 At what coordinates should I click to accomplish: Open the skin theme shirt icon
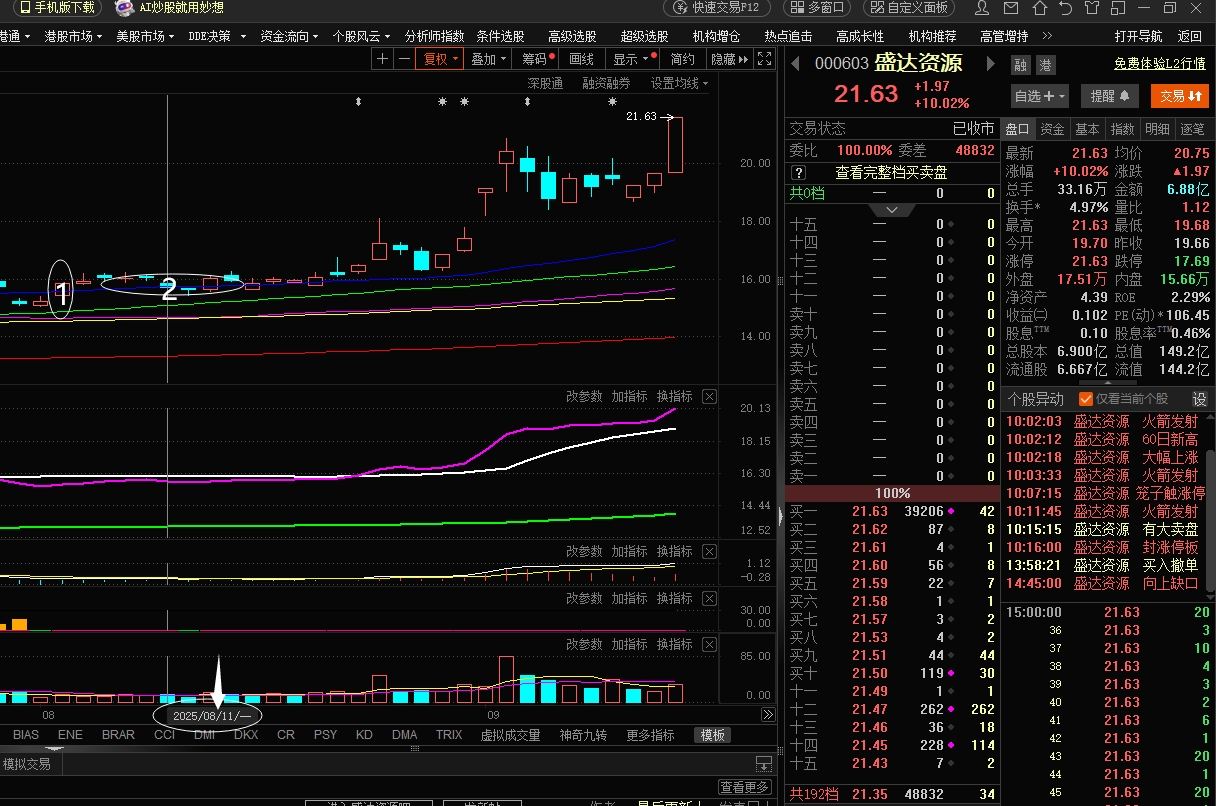pos(1092,8)
